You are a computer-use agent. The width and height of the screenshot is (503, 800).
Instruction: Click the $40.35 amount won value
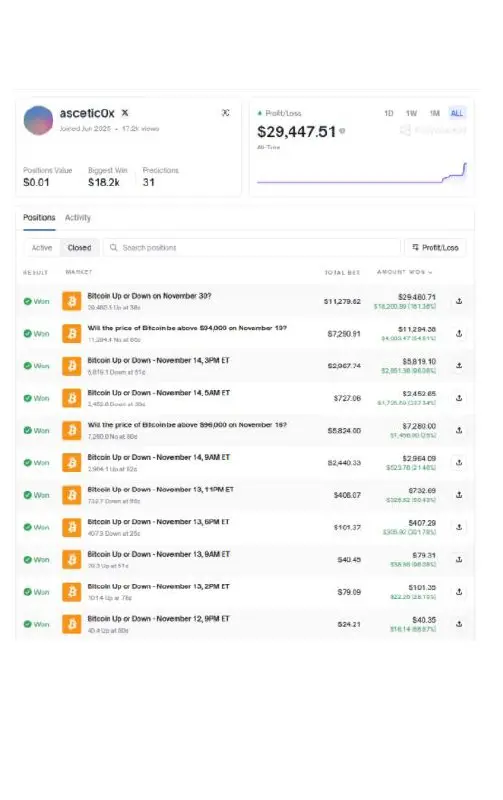[424, 620]
